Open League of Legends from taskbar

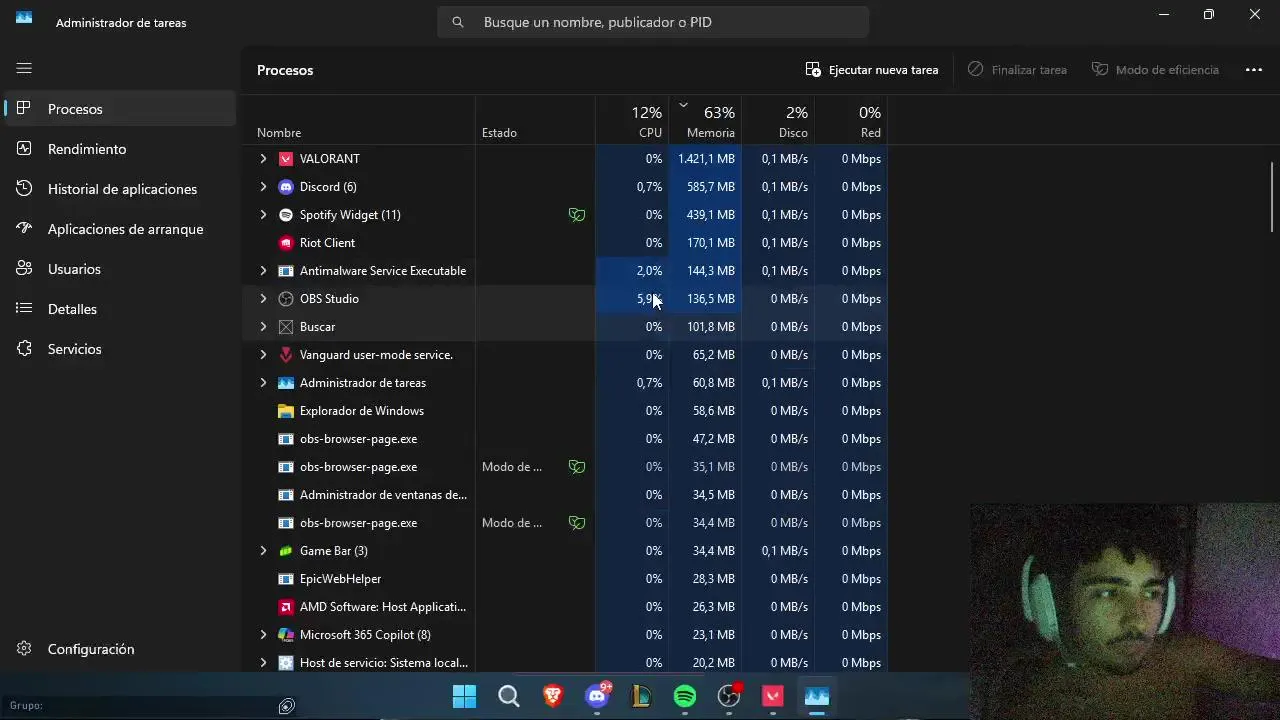(x=641, y=696)
